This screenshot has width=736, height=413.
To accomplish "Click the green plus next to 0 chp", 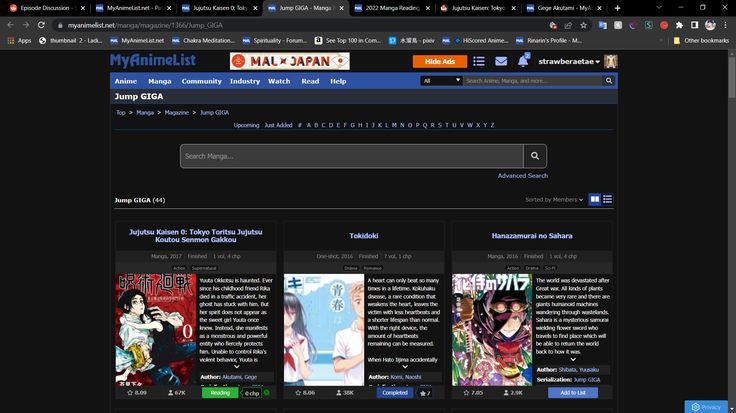I will (267, 392).
